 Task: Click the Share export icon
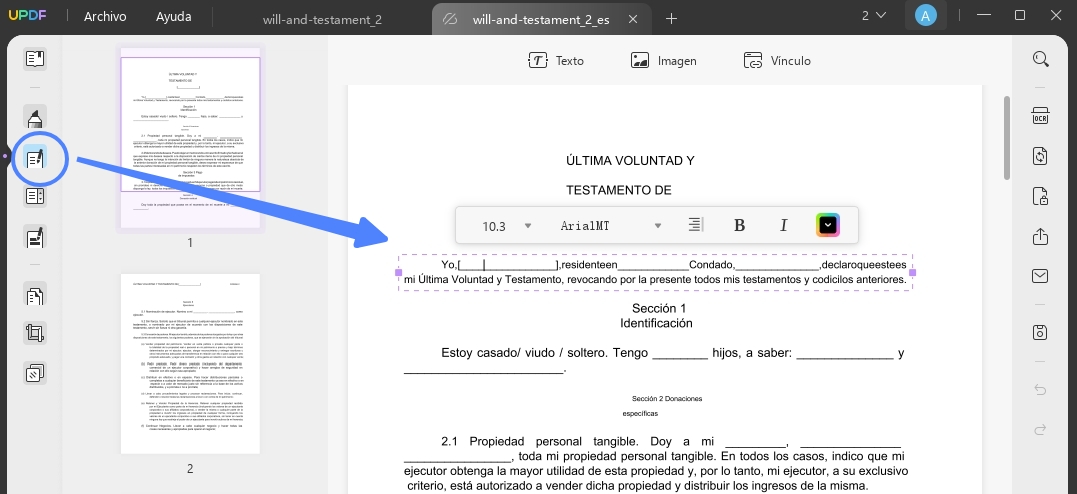pyautogui.click(x=1041, y=236)
